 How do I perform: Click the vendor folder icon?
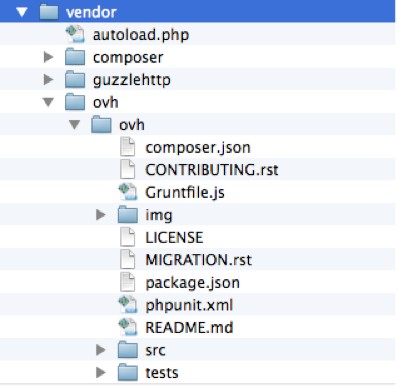coord(49,12)
